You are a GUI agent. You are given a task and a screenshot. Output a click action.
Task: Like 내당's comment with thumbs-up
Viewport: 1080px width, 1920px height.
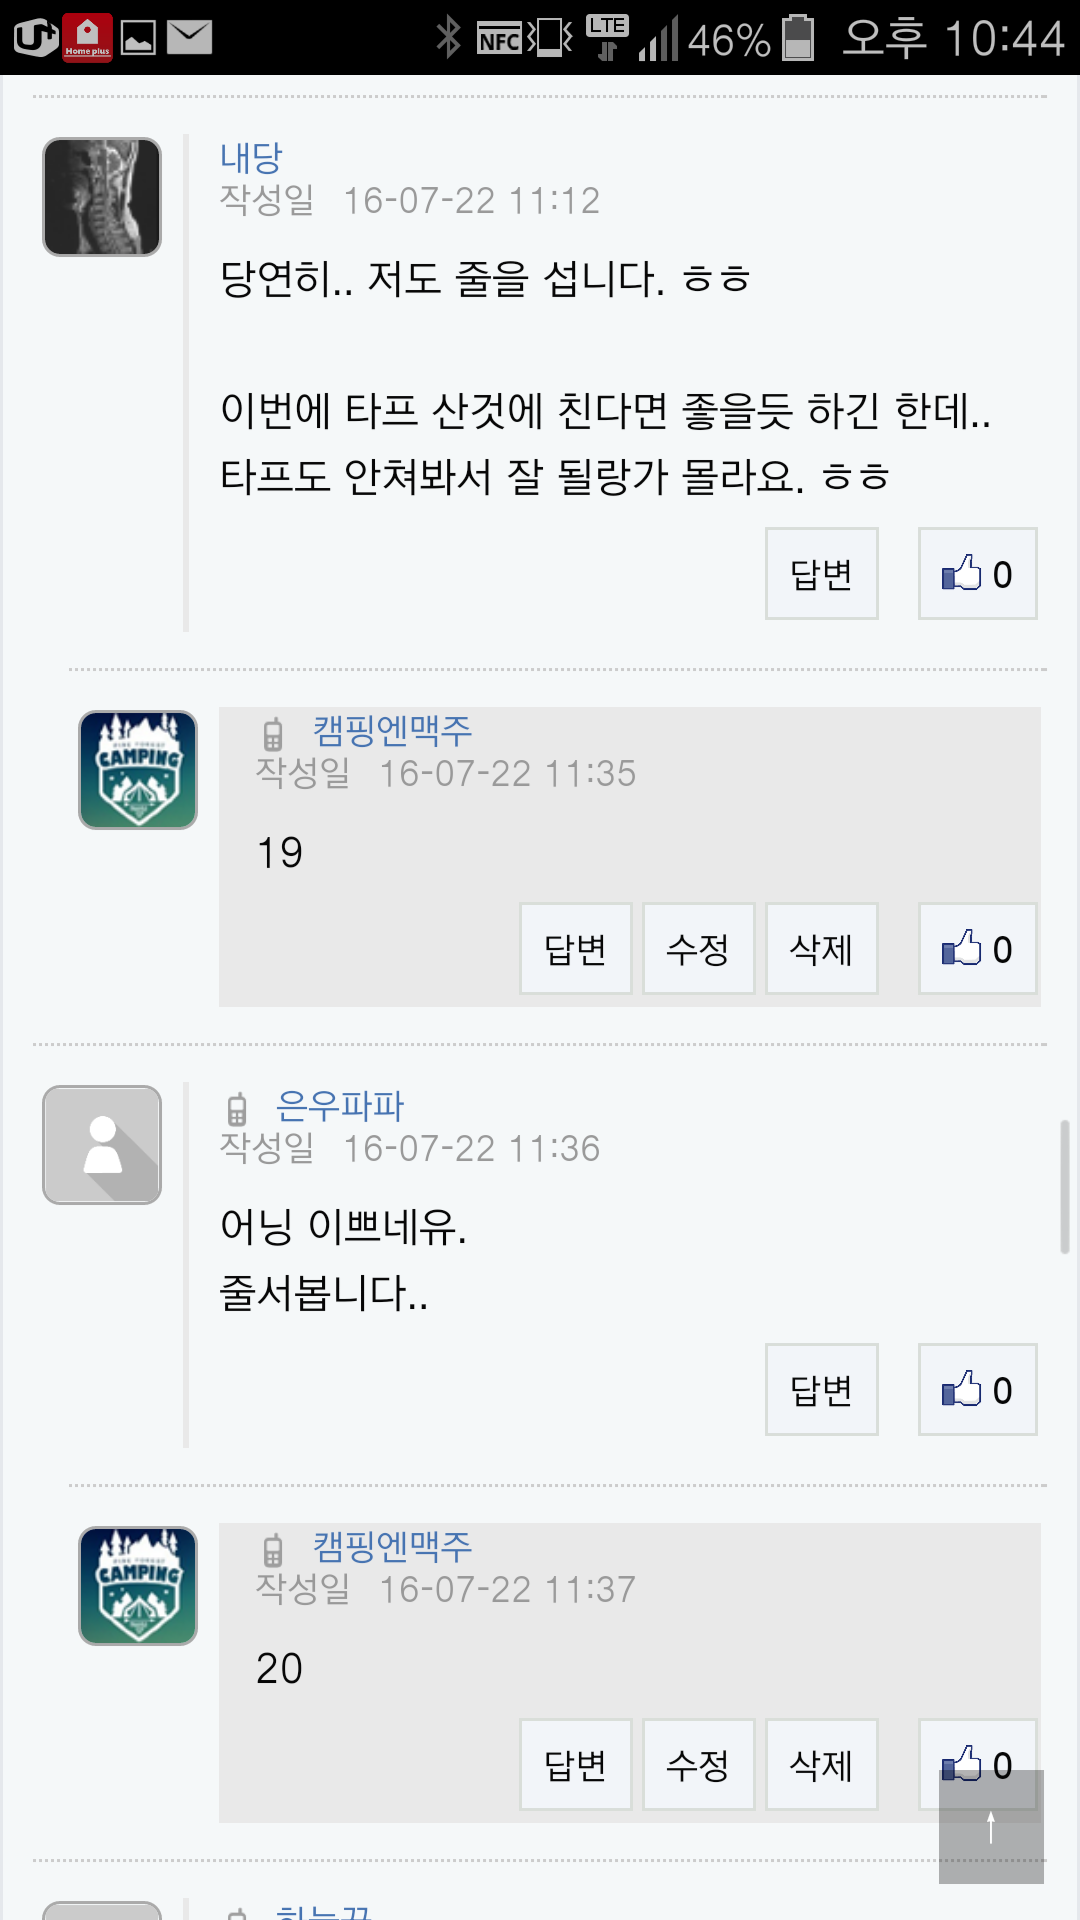[x=977, y=574]
